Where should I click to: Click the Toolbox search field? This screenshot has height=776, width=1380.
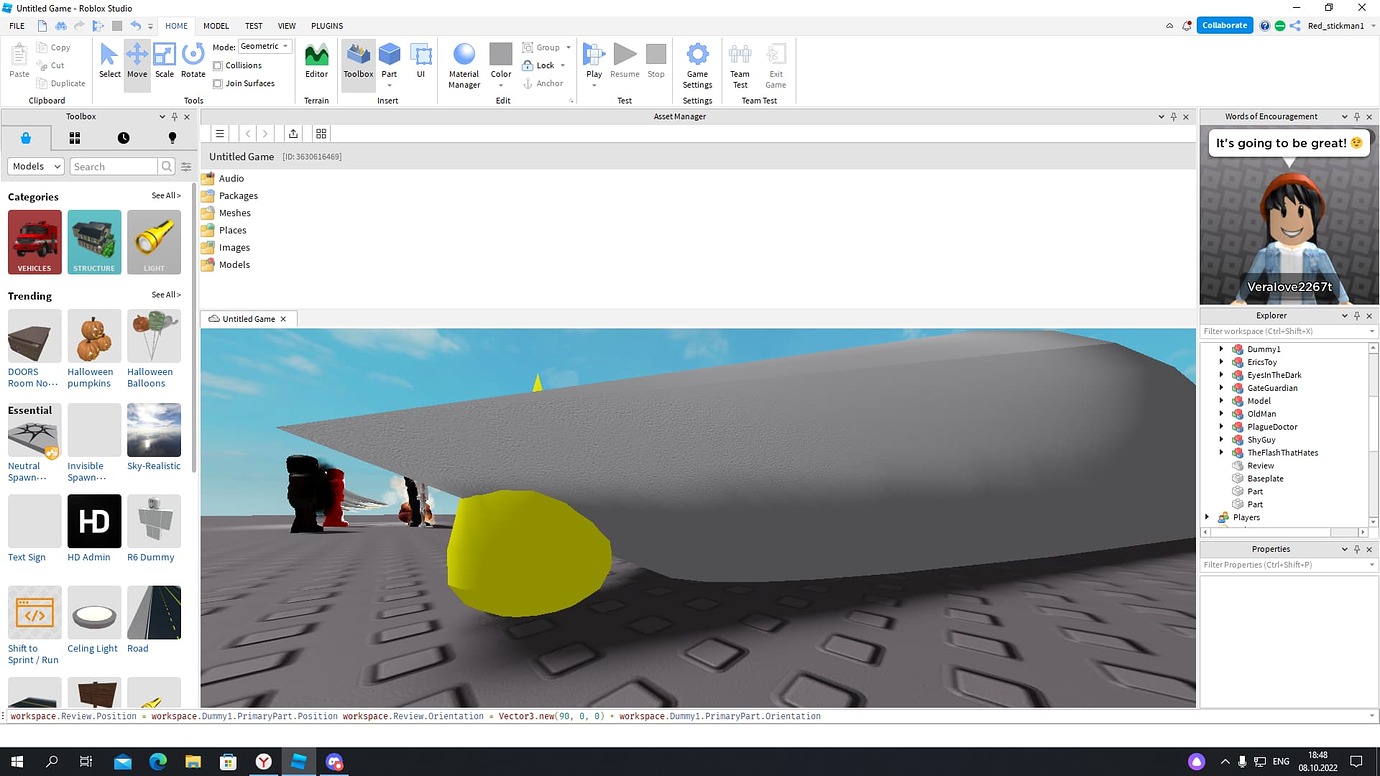point(113,165)
